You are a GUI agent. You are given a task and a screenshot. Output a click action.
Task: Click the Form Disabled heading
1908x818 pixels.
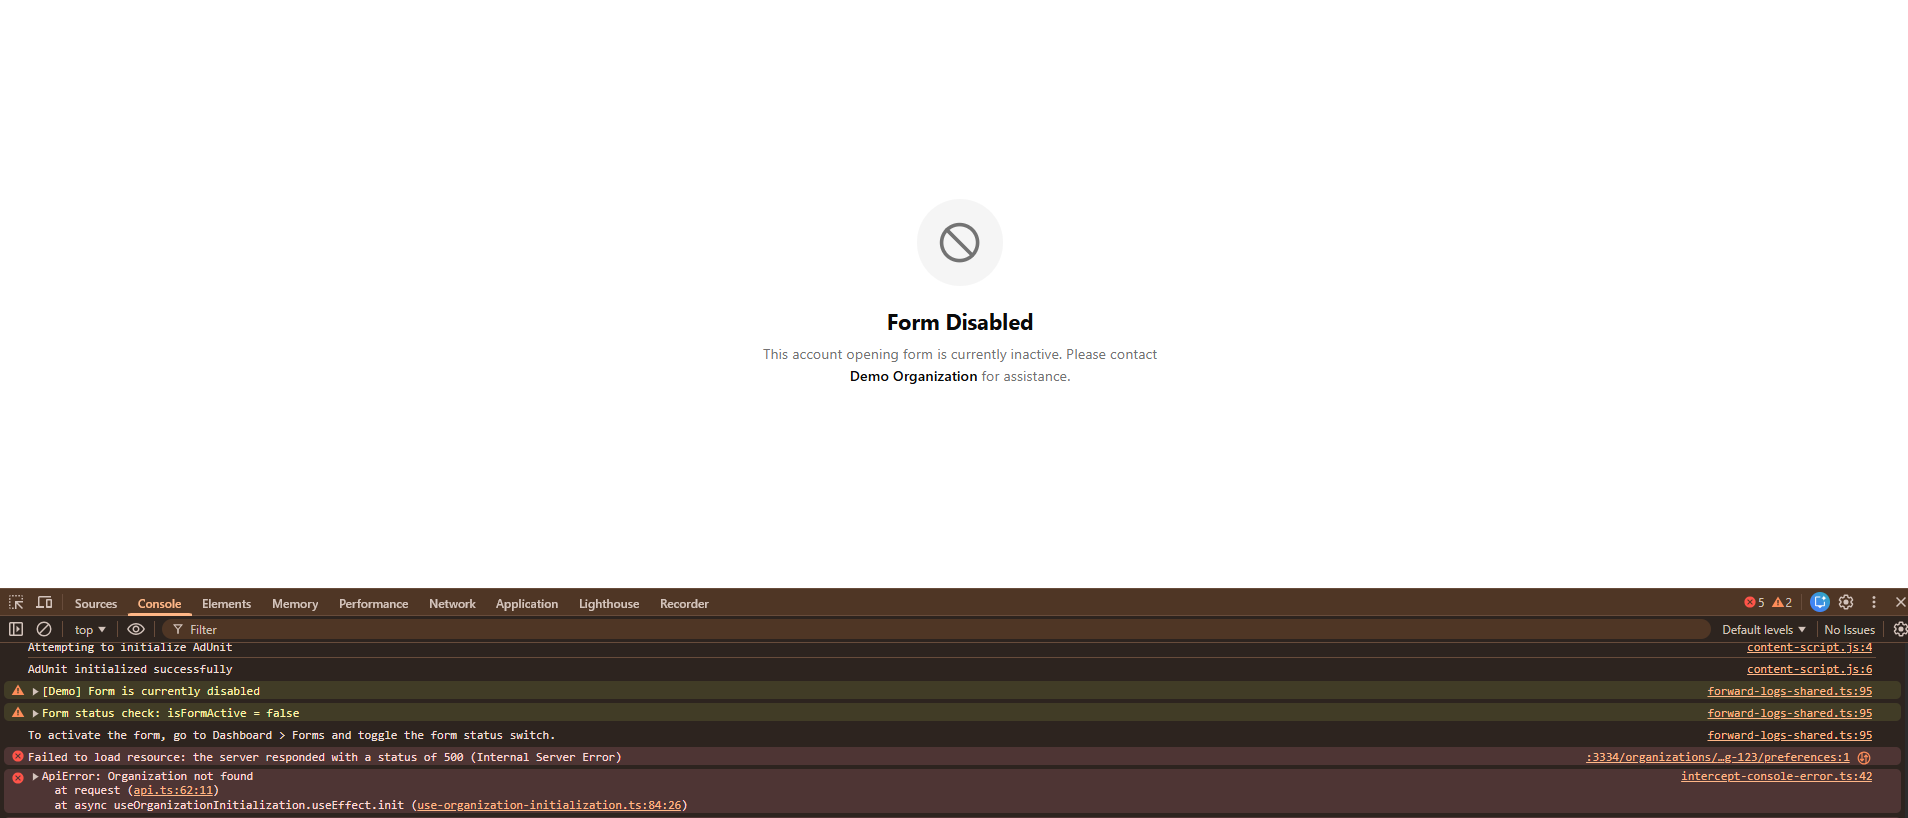coord(960,323)
